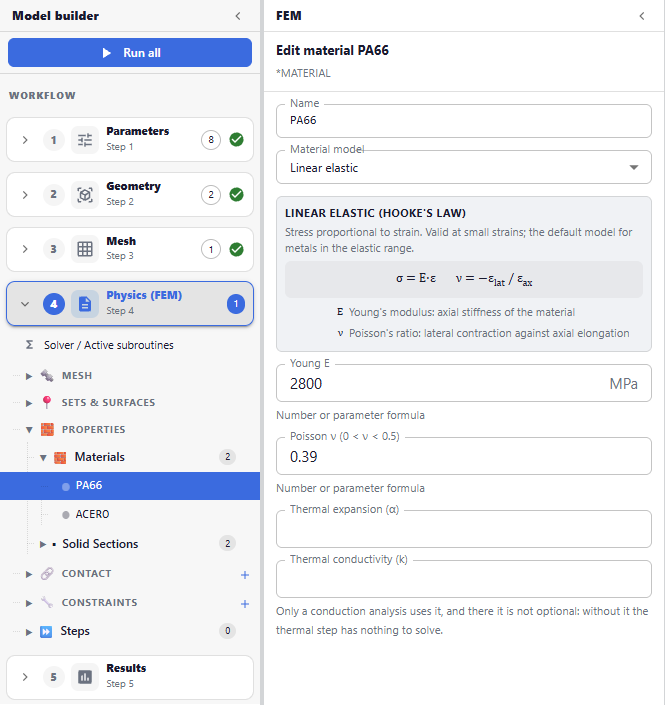Click the Materials count badge 2
The image size is (665, 705).
(228, 457)
